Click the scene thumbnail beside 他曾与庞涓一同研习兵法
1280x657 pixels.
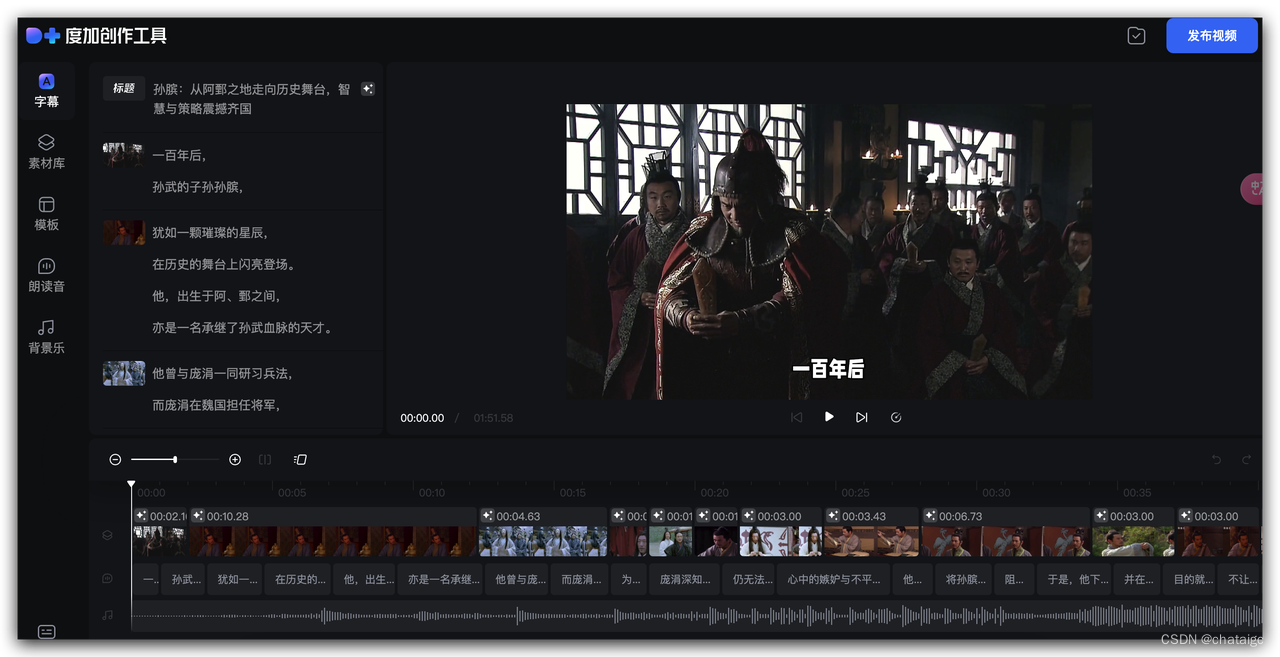pos(124,373)
